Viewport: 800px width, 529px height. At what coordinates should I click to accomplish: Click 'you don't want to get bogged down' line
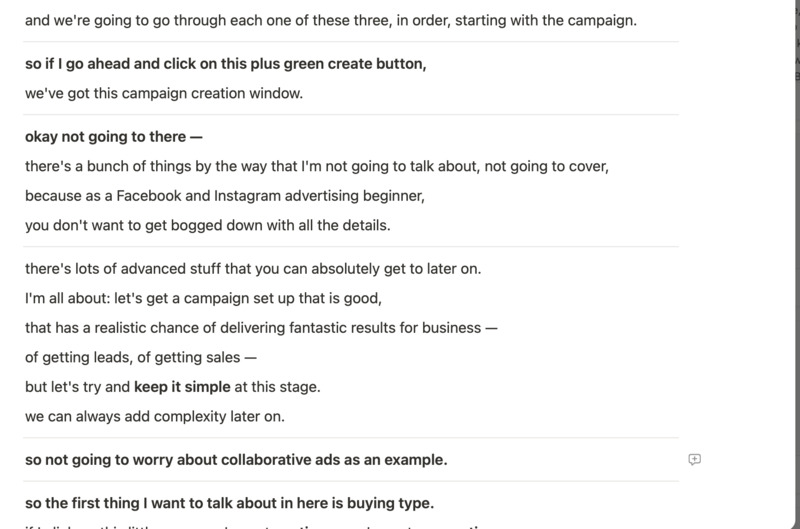coord(208,225)
